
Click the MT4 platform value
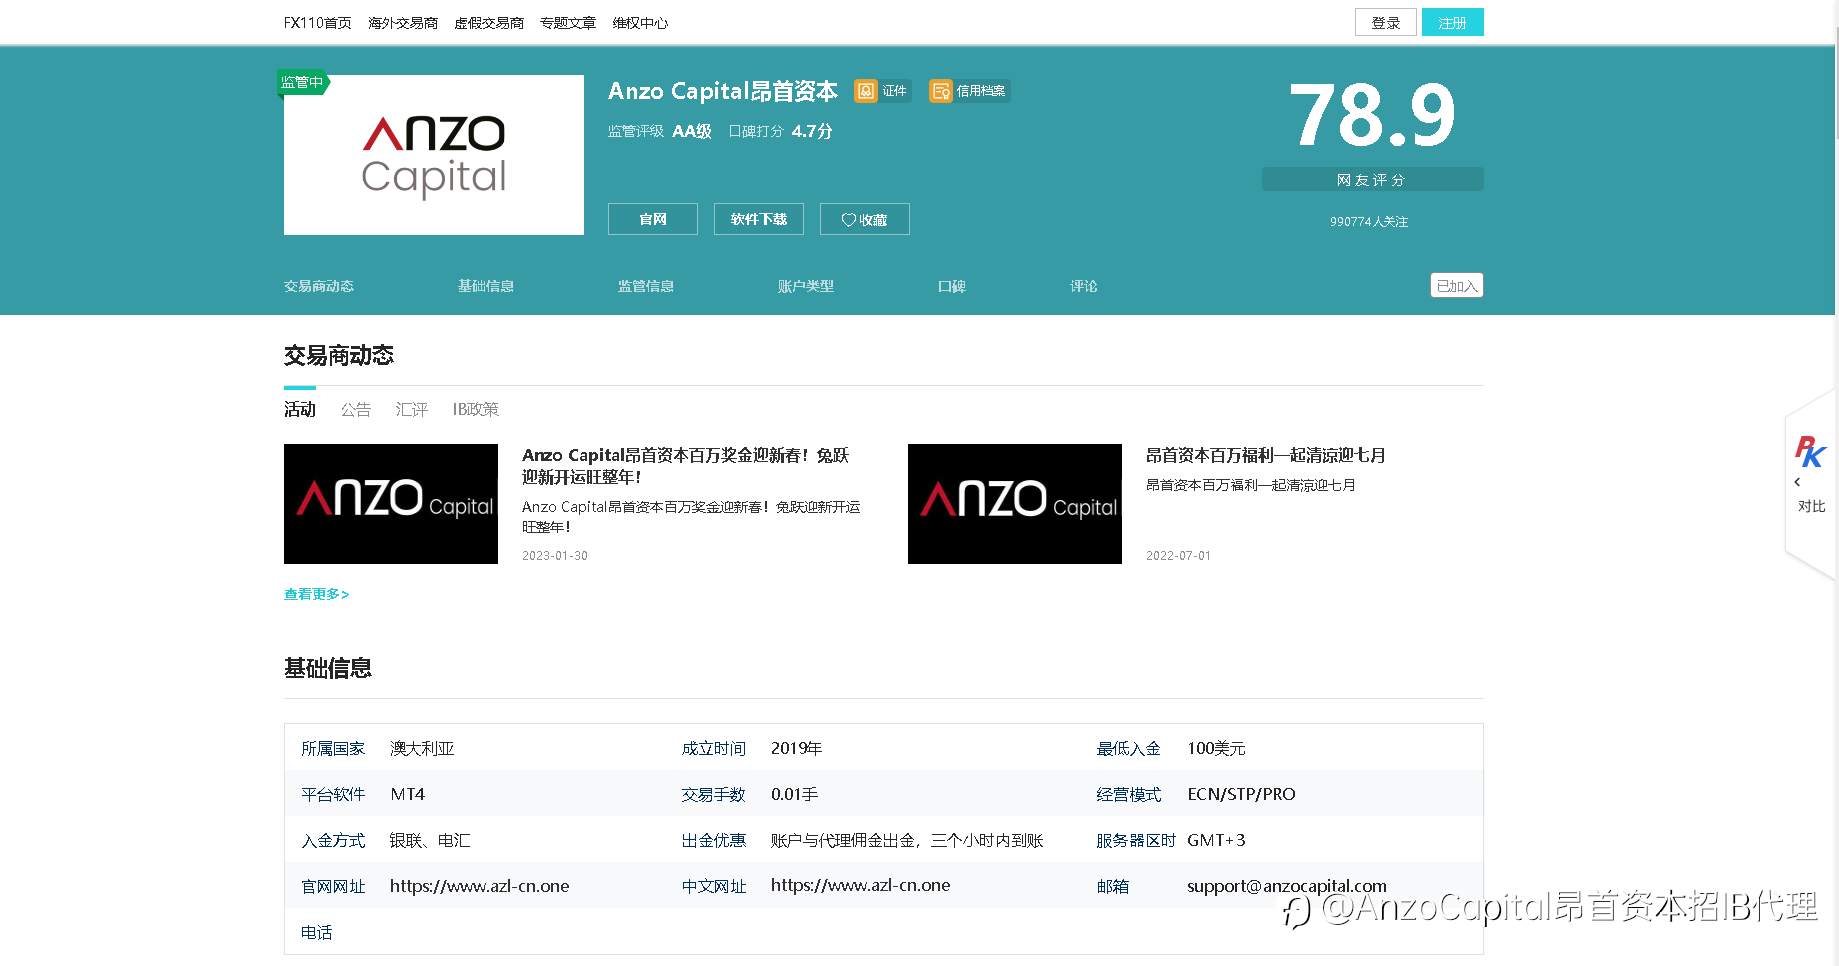[x=408, y=794]
